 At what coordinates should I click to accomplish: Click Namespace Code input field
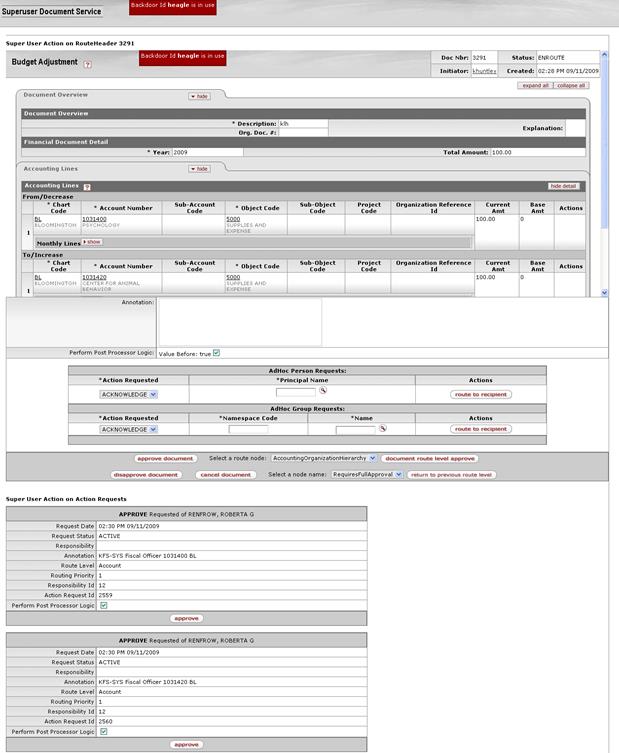click(x=248, y=429)
